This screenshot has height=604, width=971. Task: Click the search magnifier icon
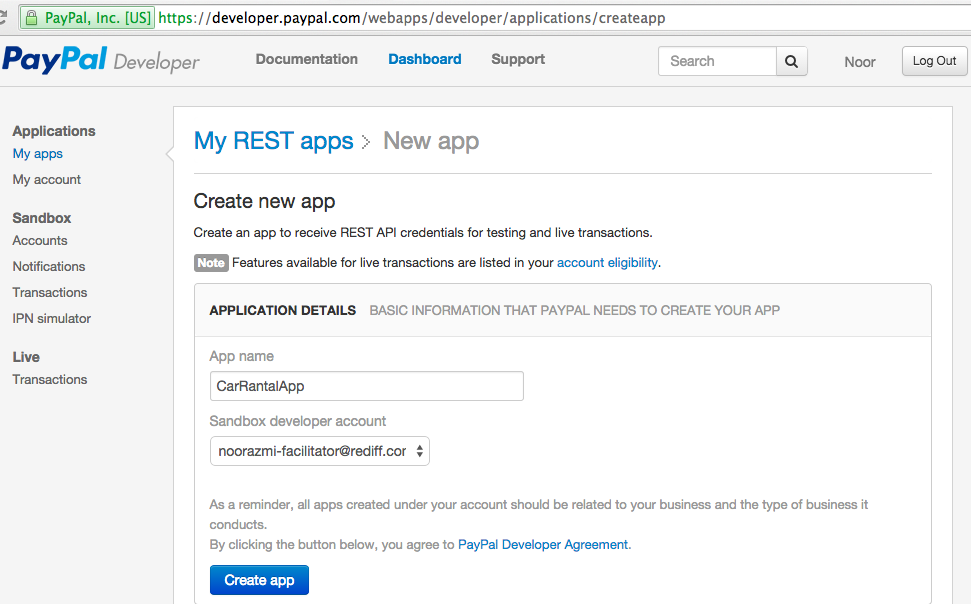coord(791,61)
